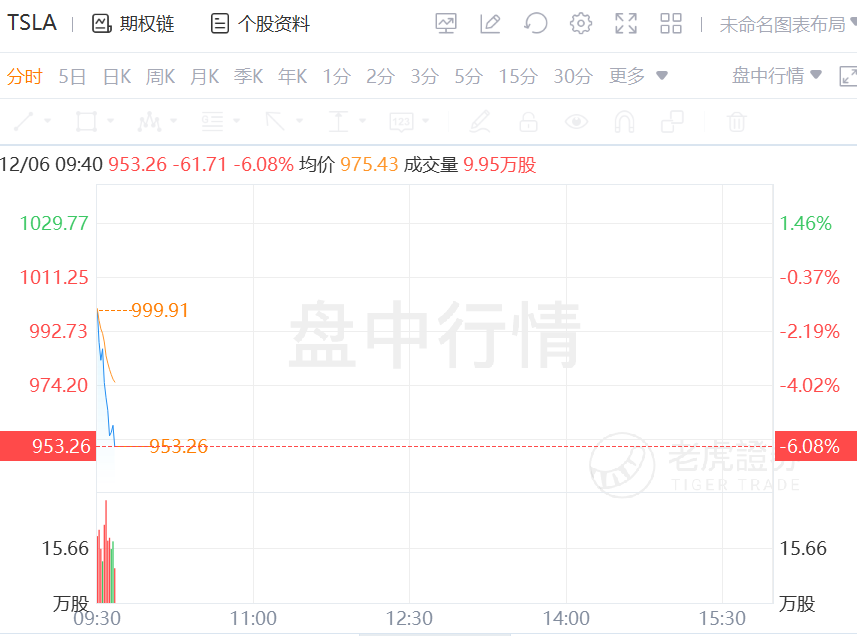The height and width of the screenshot is (636, 857).
Task: Expand the Fibonacci tool dropdown arrow
Action: pos(236,120)
